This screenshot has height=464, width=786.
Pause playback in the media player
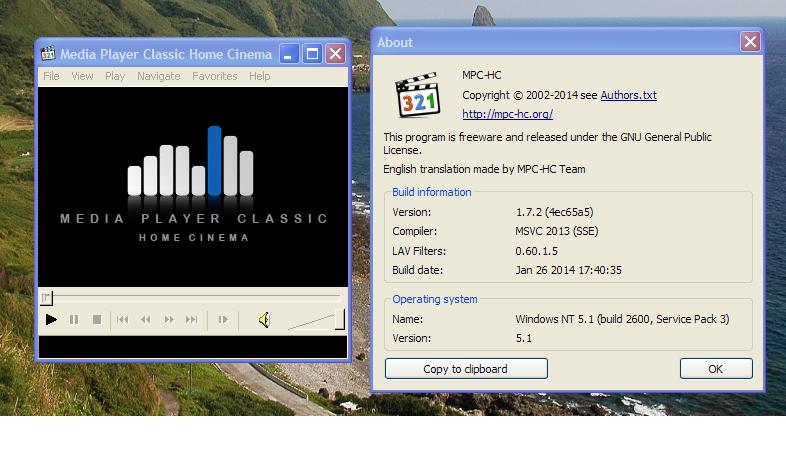coord(74,319)
